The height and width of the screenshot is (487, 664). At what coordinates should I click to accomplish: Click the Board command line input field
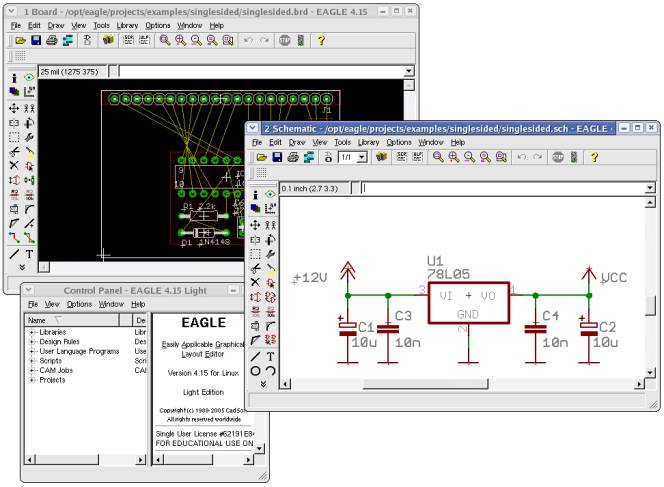point(261,71)
